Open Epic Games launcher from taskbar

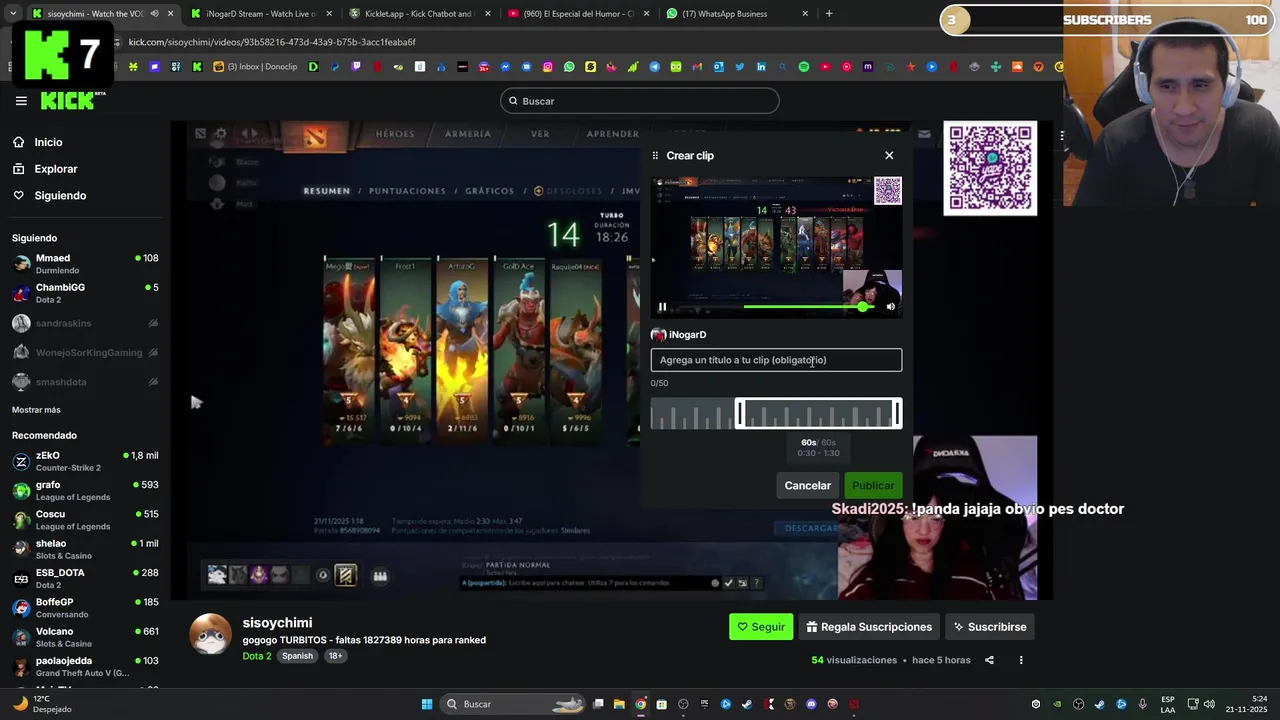click(704, 704)
